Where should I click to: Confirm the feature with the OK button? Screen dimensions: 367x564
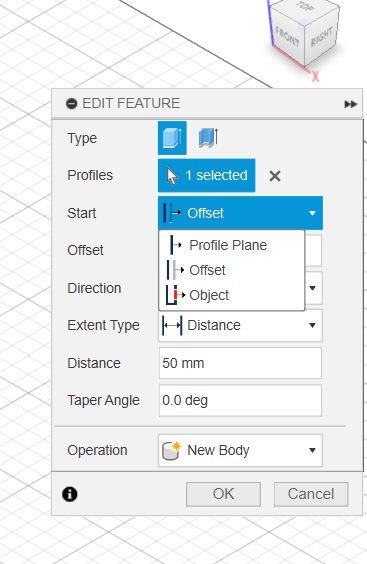[223, 494]
